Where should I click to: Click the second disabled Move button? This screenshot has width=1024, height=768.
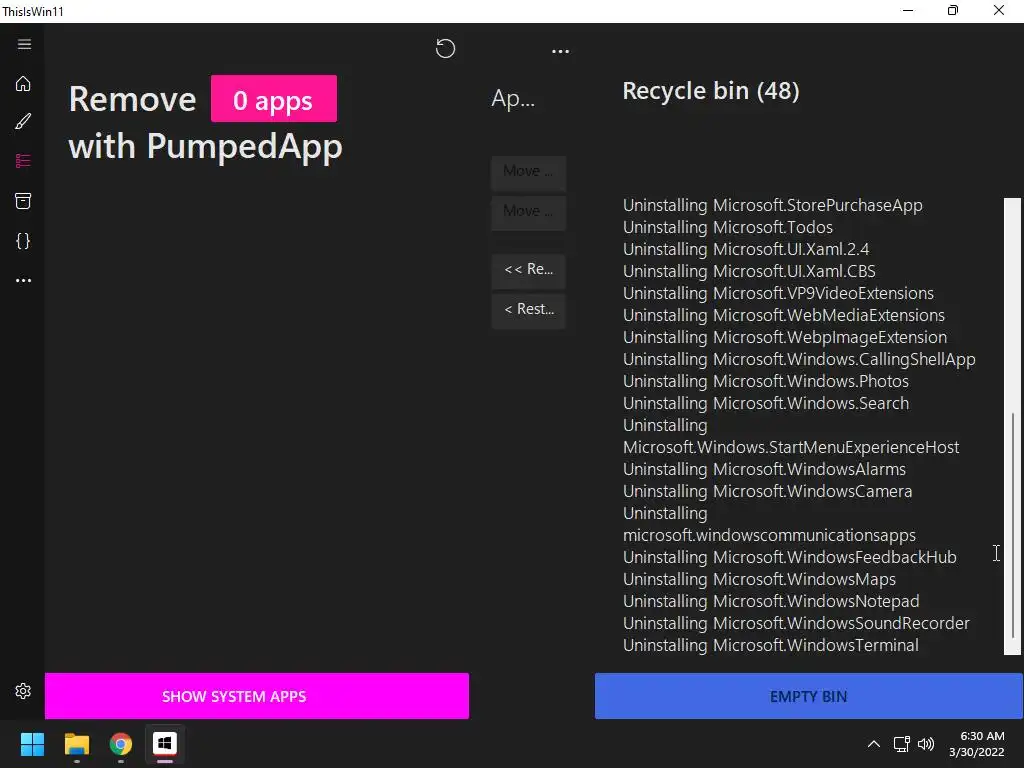pyautogui.click(x=528, y=211)
